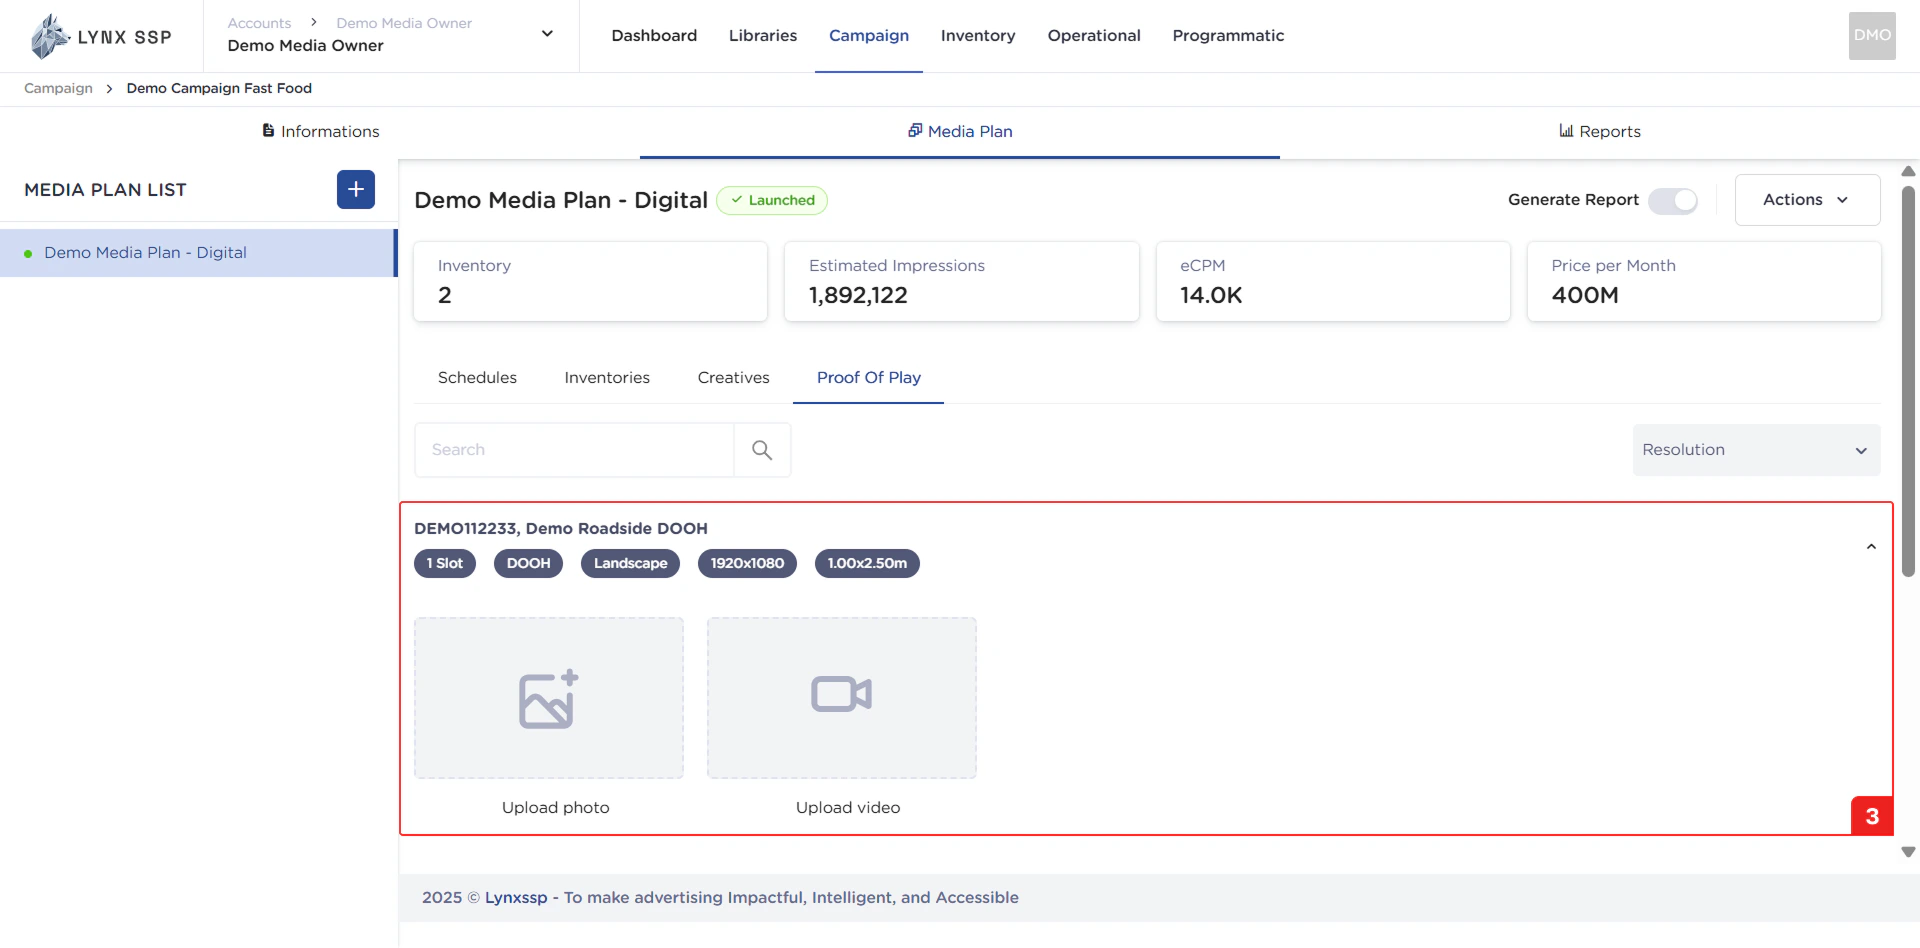Open the DMO user avatar

(x=1872, y=36)
